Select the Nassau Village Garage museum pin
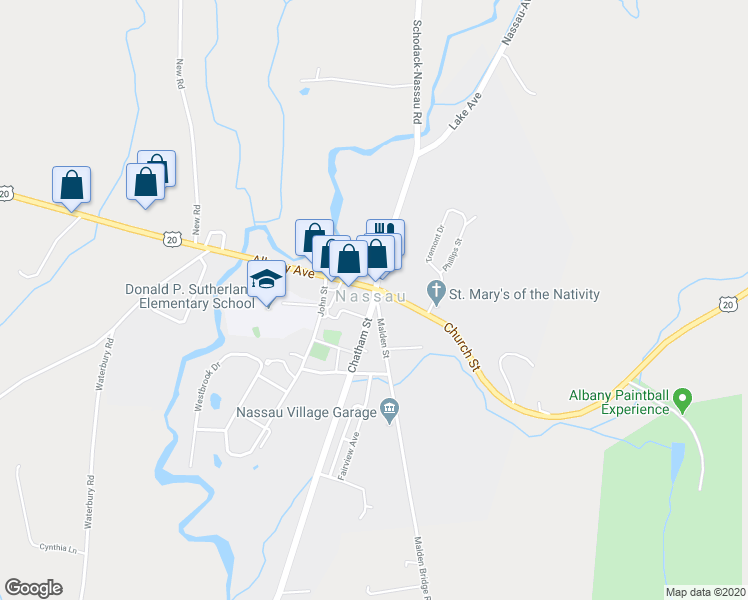The width and height of the screenshot is (748, 600). (x=390, y=410)
